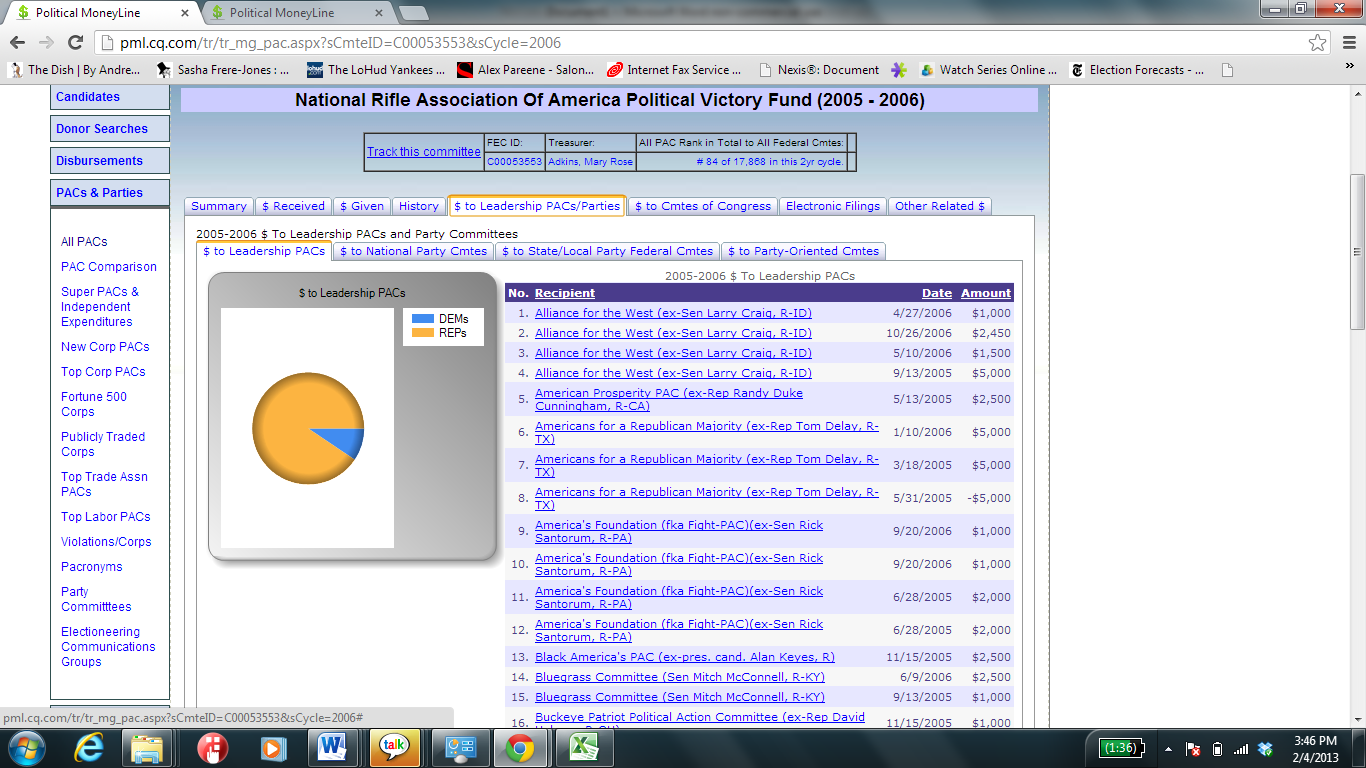Open Super PACs & Independent Expenditures
The width and height of the screenshot is (1366, 768).
click(100, 307)
